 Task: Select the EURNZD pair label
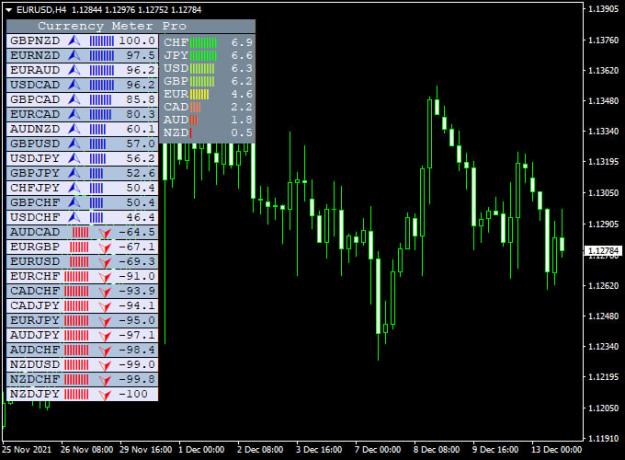coord(35,55)
